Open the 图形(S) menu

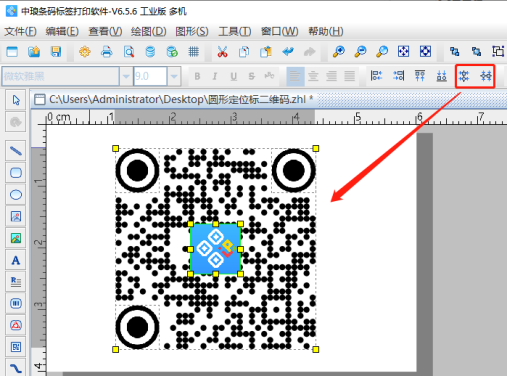click(192, 31)
